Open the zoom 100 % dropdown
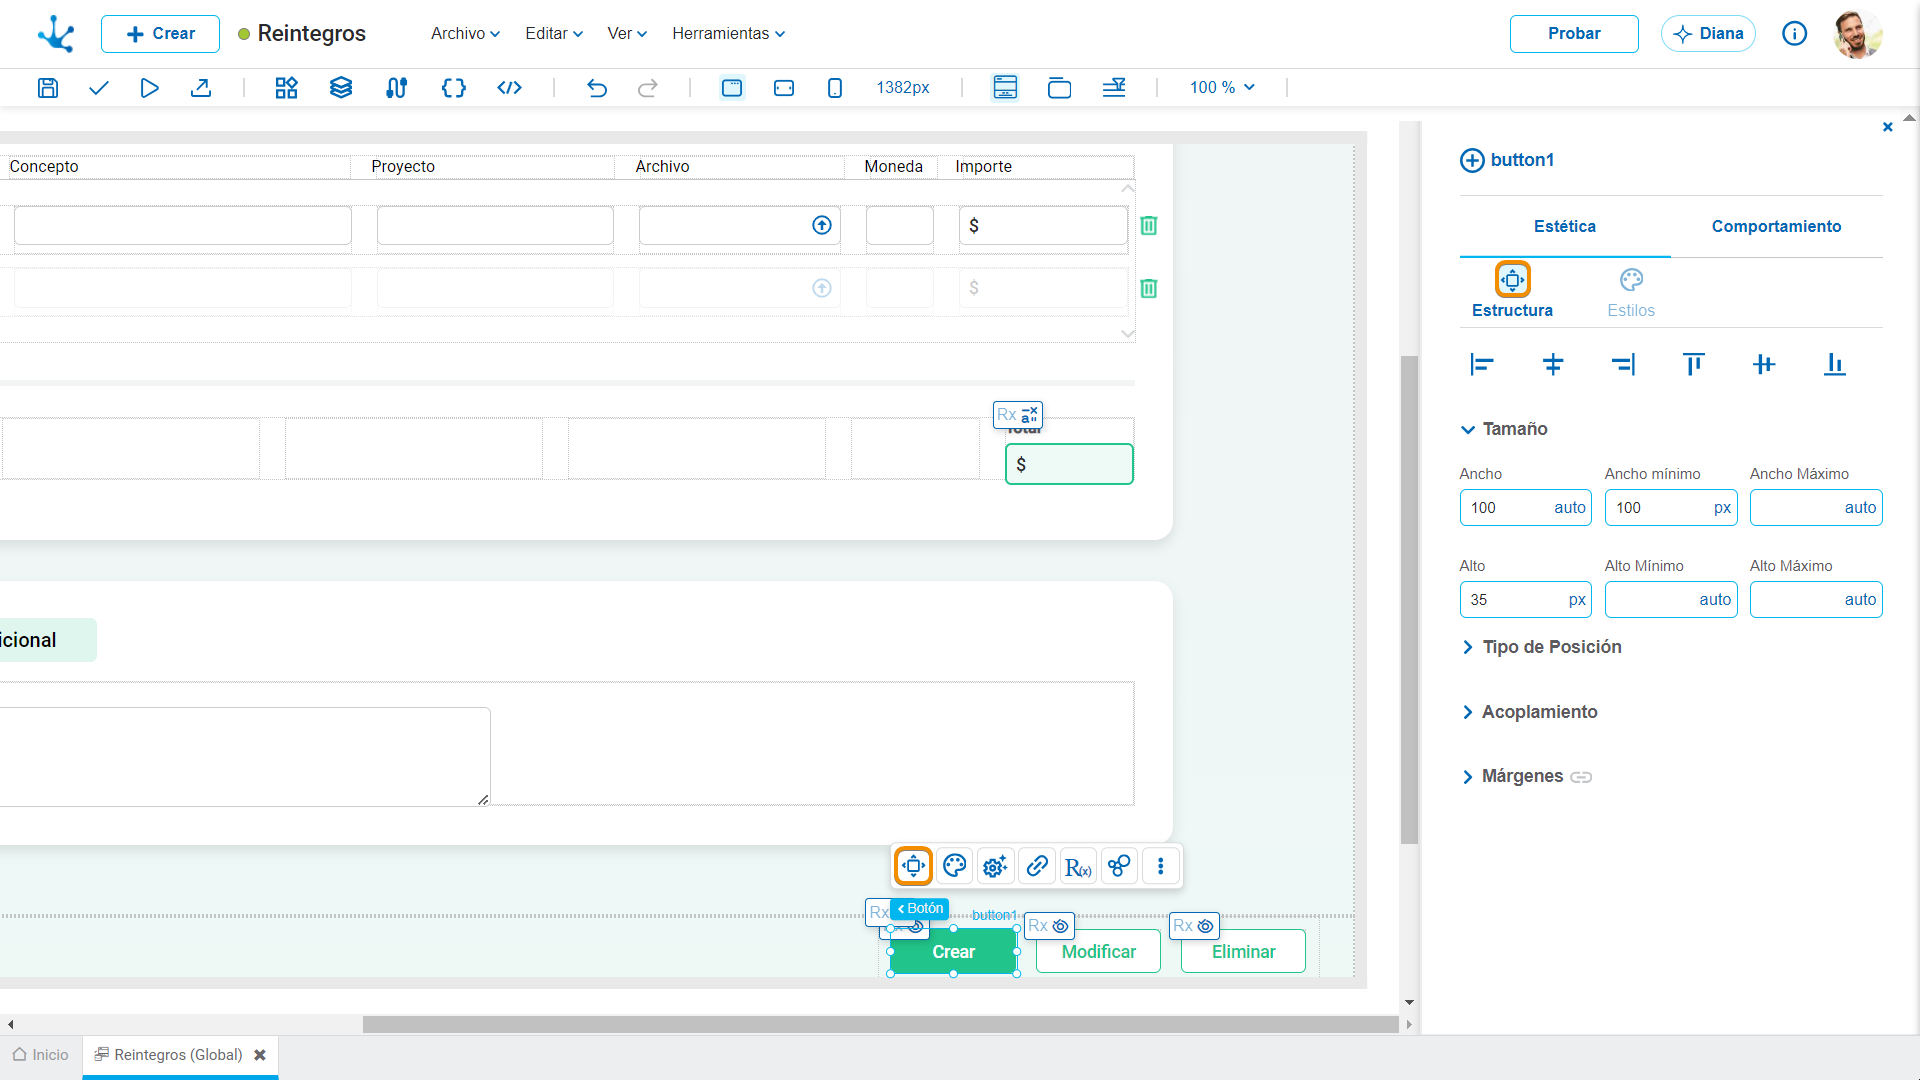Viewport: 1920px width, 1080px height. click(x=1222, y=88)
